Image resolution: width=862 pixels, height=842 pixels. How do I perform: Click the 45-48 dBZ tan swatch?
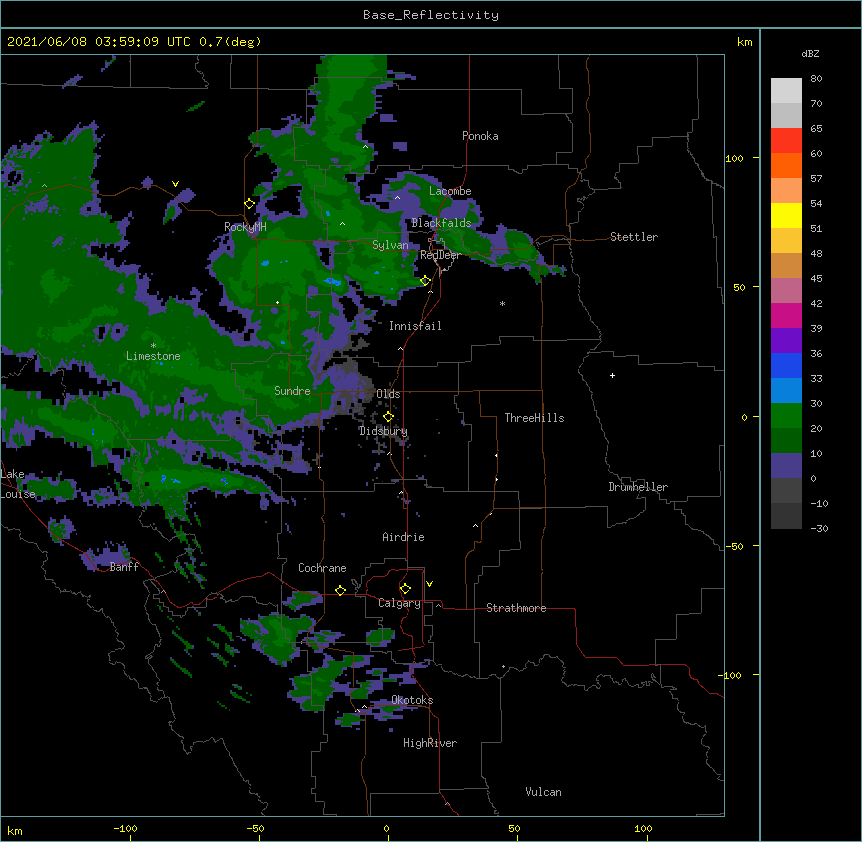pos(786,265)
